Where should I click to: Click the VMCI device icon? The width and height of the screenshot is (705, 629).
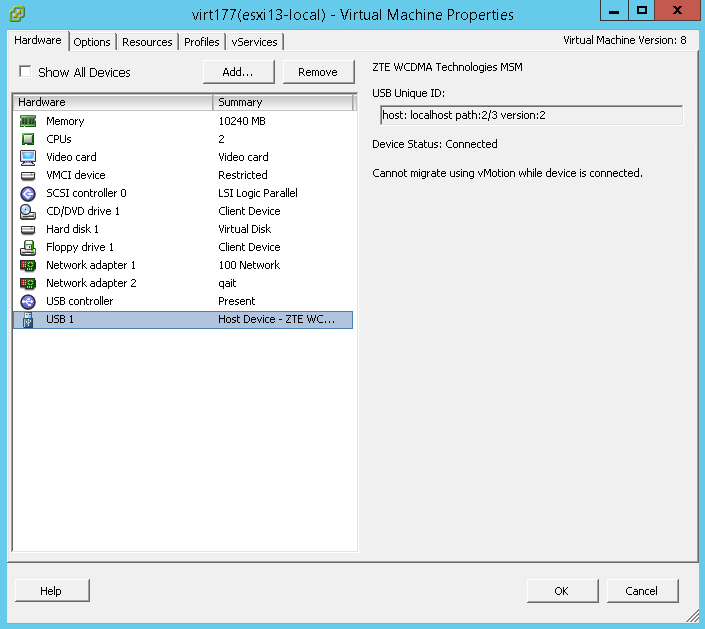tap(28, 175)
